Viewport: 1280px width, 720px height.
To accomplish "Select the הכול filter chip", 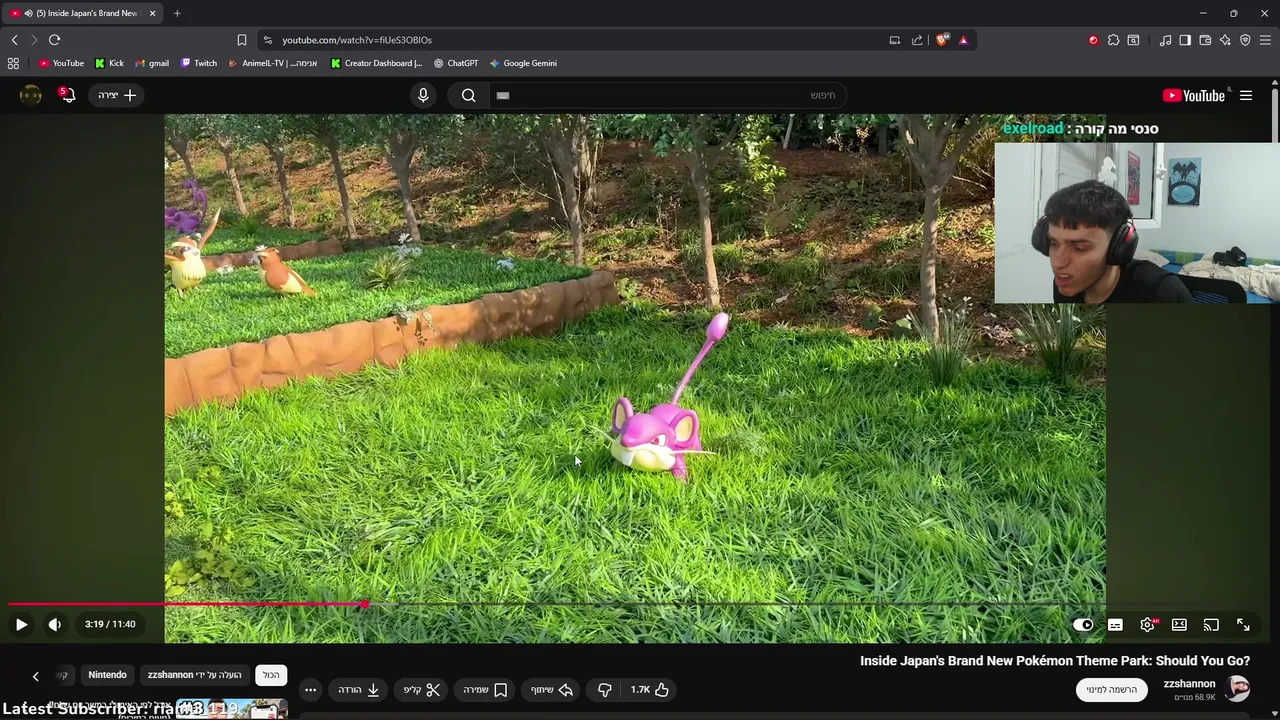I will (271, 675).
